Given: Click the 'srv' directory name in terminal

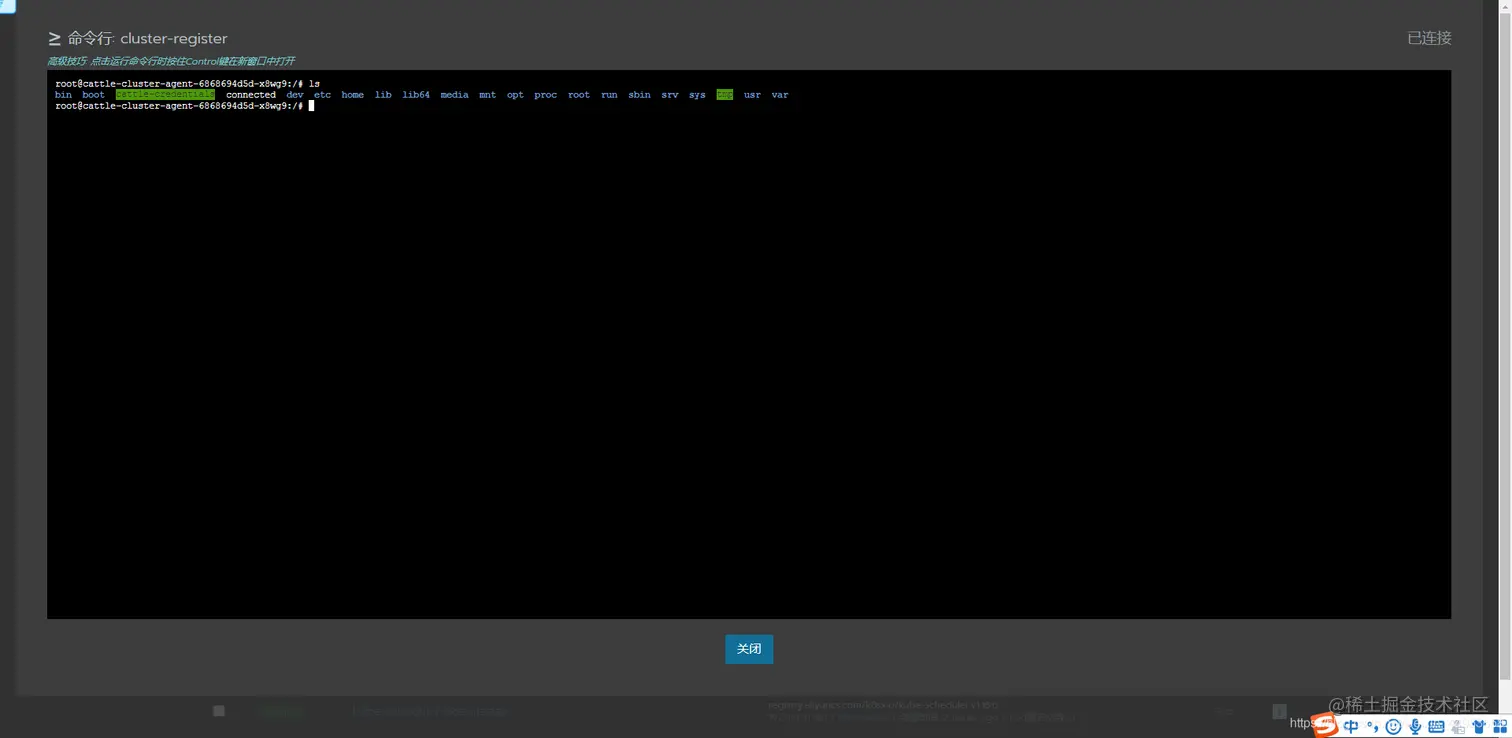Looking at the screenshot, I should tap(670, 95).
